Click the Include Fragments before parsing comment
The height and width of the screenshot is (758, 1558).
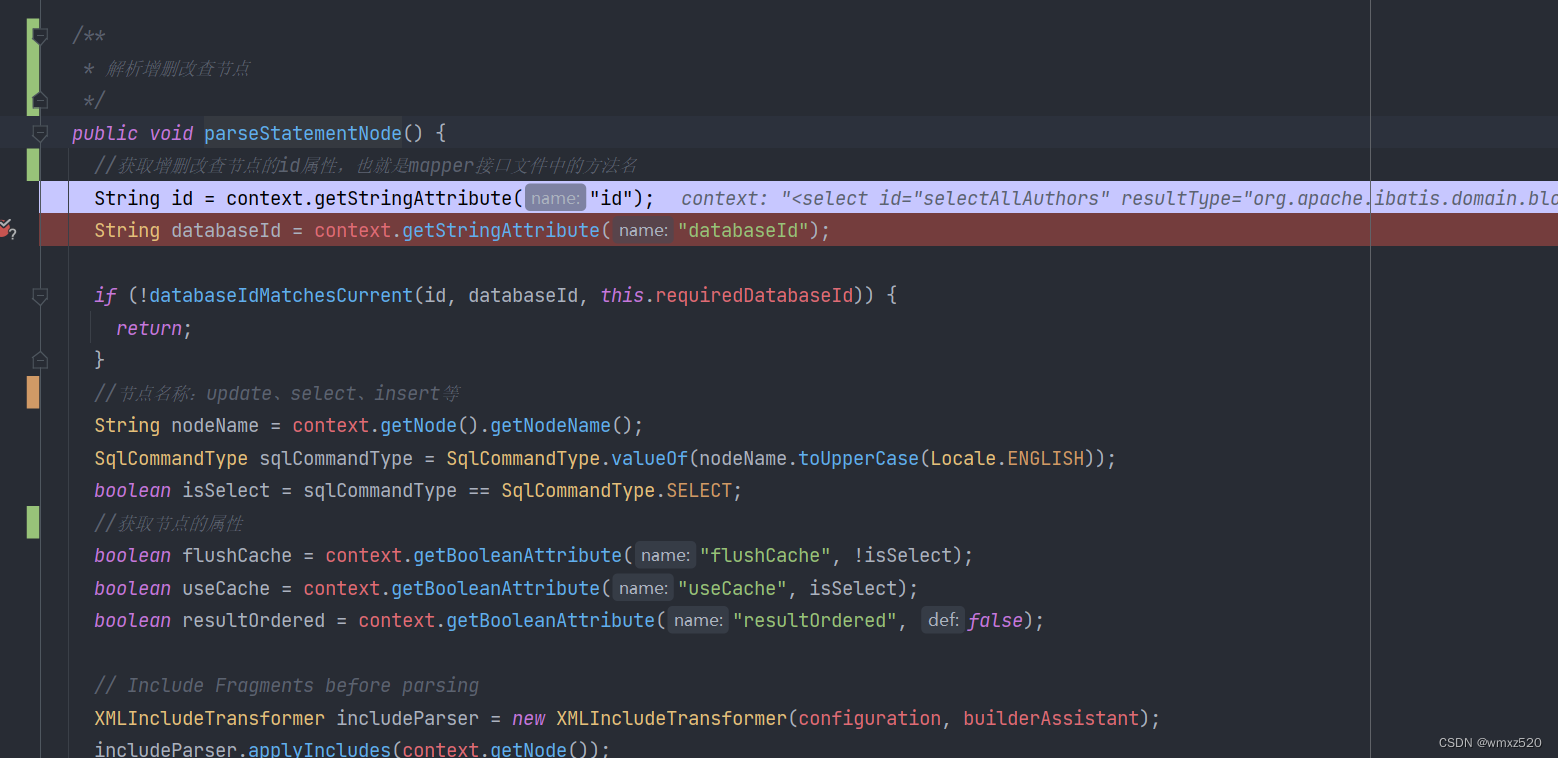click(287, 685)
